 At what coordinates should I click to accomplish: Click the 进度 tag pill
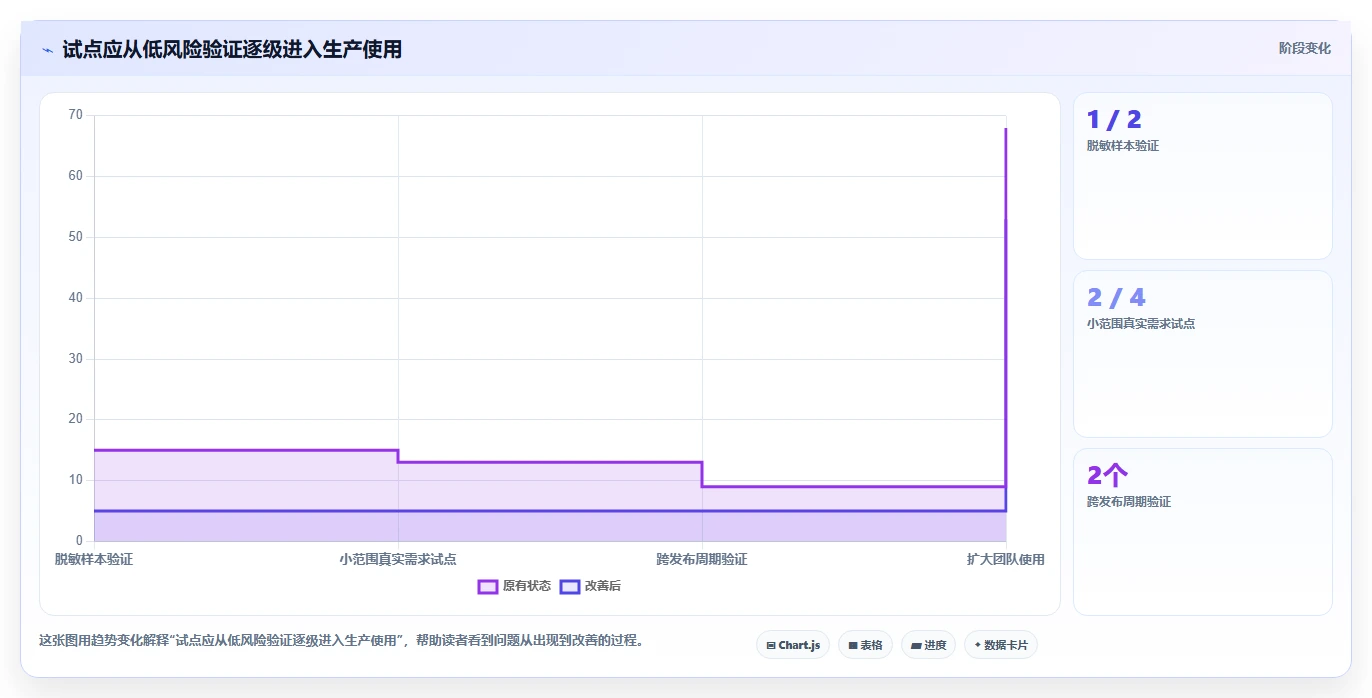tap(928, 645)
